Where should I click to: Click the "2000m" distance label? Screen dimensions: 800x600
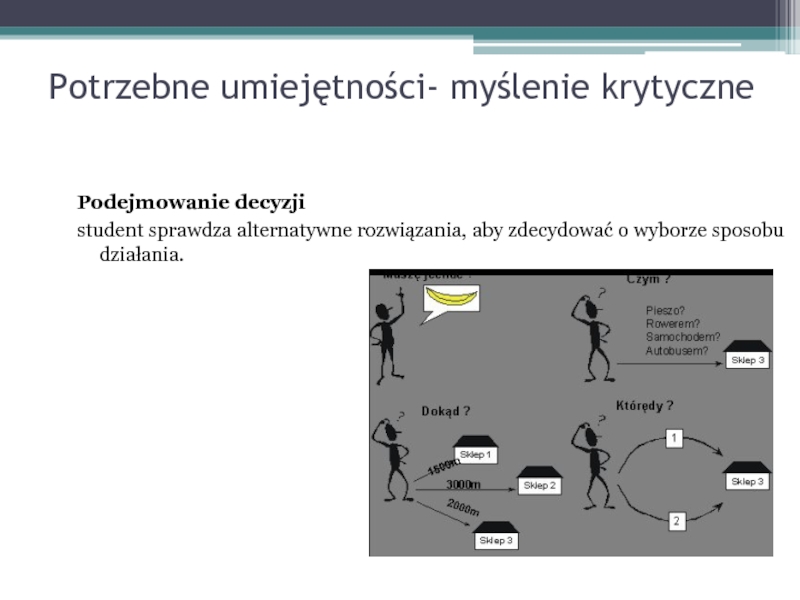[463, 507]
